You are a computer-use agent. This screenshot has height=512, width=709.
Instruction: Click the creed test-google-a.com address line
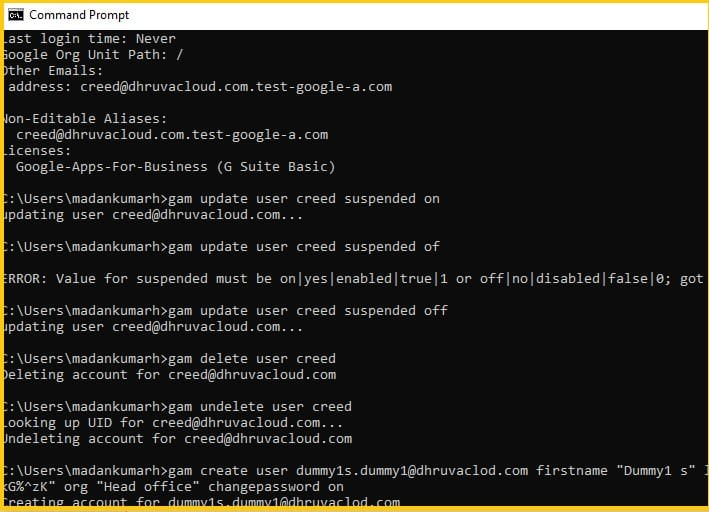point(198,86)
